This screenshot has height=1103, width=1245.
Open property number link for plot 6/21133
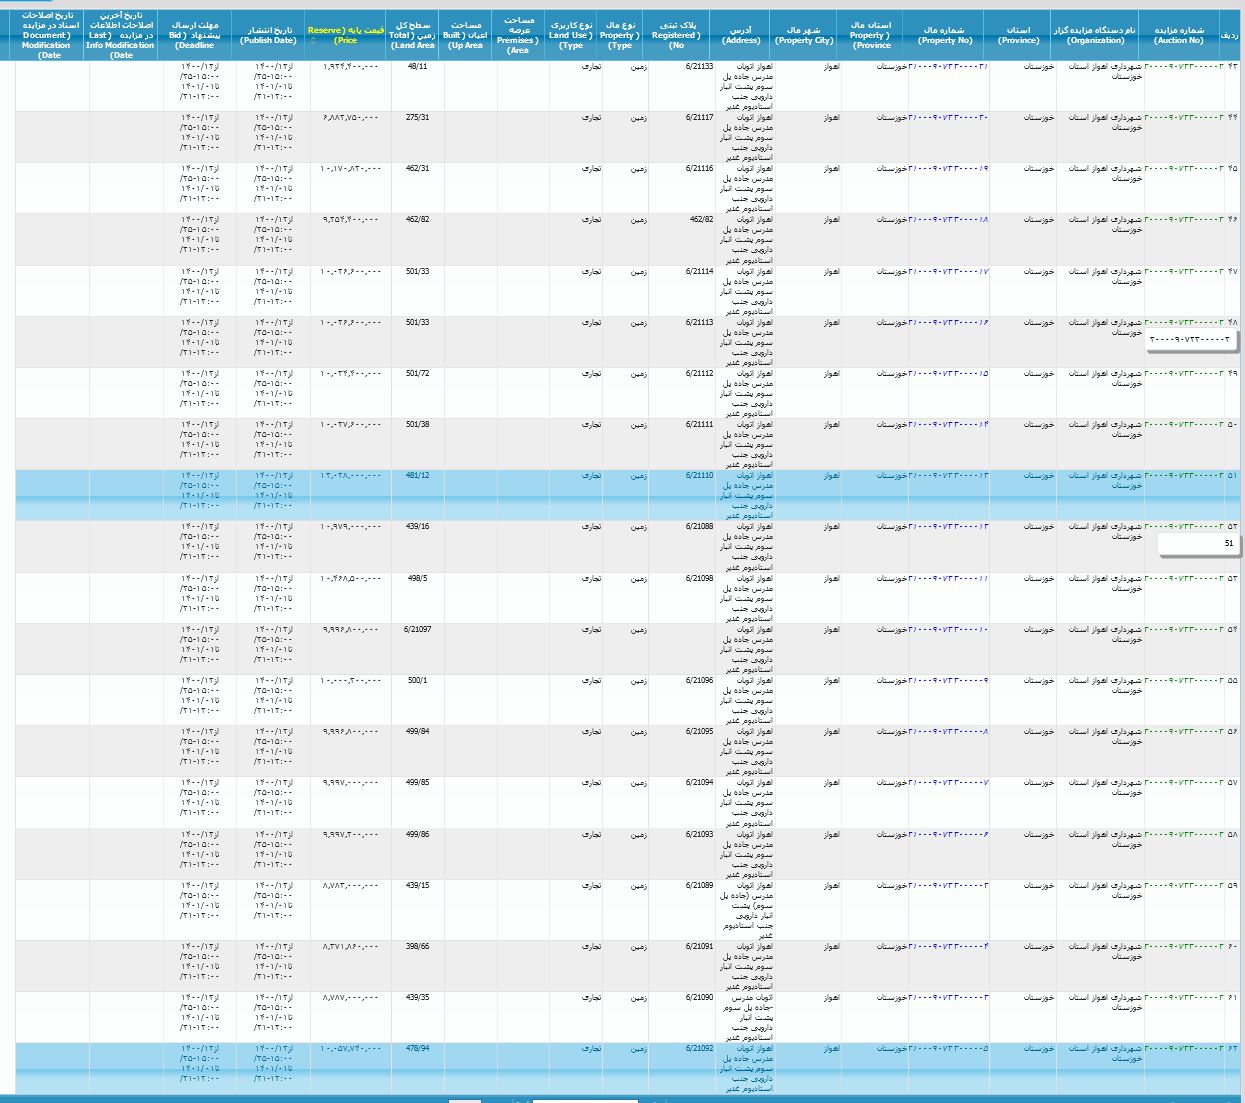(948, 67)
